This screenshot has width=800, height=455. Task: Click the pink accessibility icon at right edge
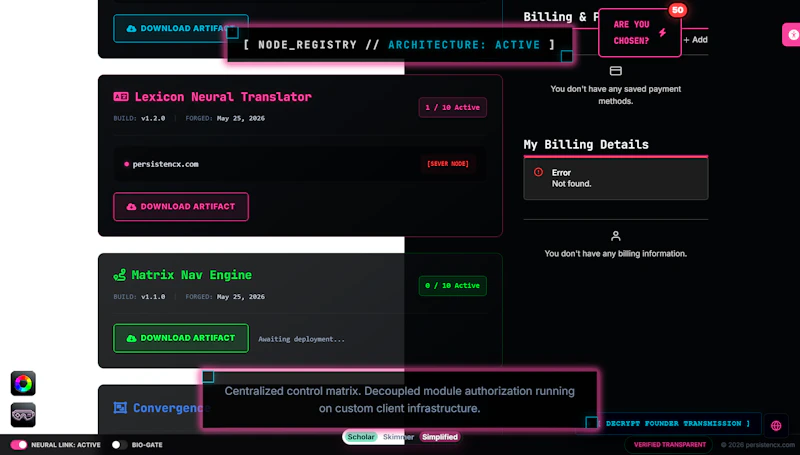[x=792, y=35]
